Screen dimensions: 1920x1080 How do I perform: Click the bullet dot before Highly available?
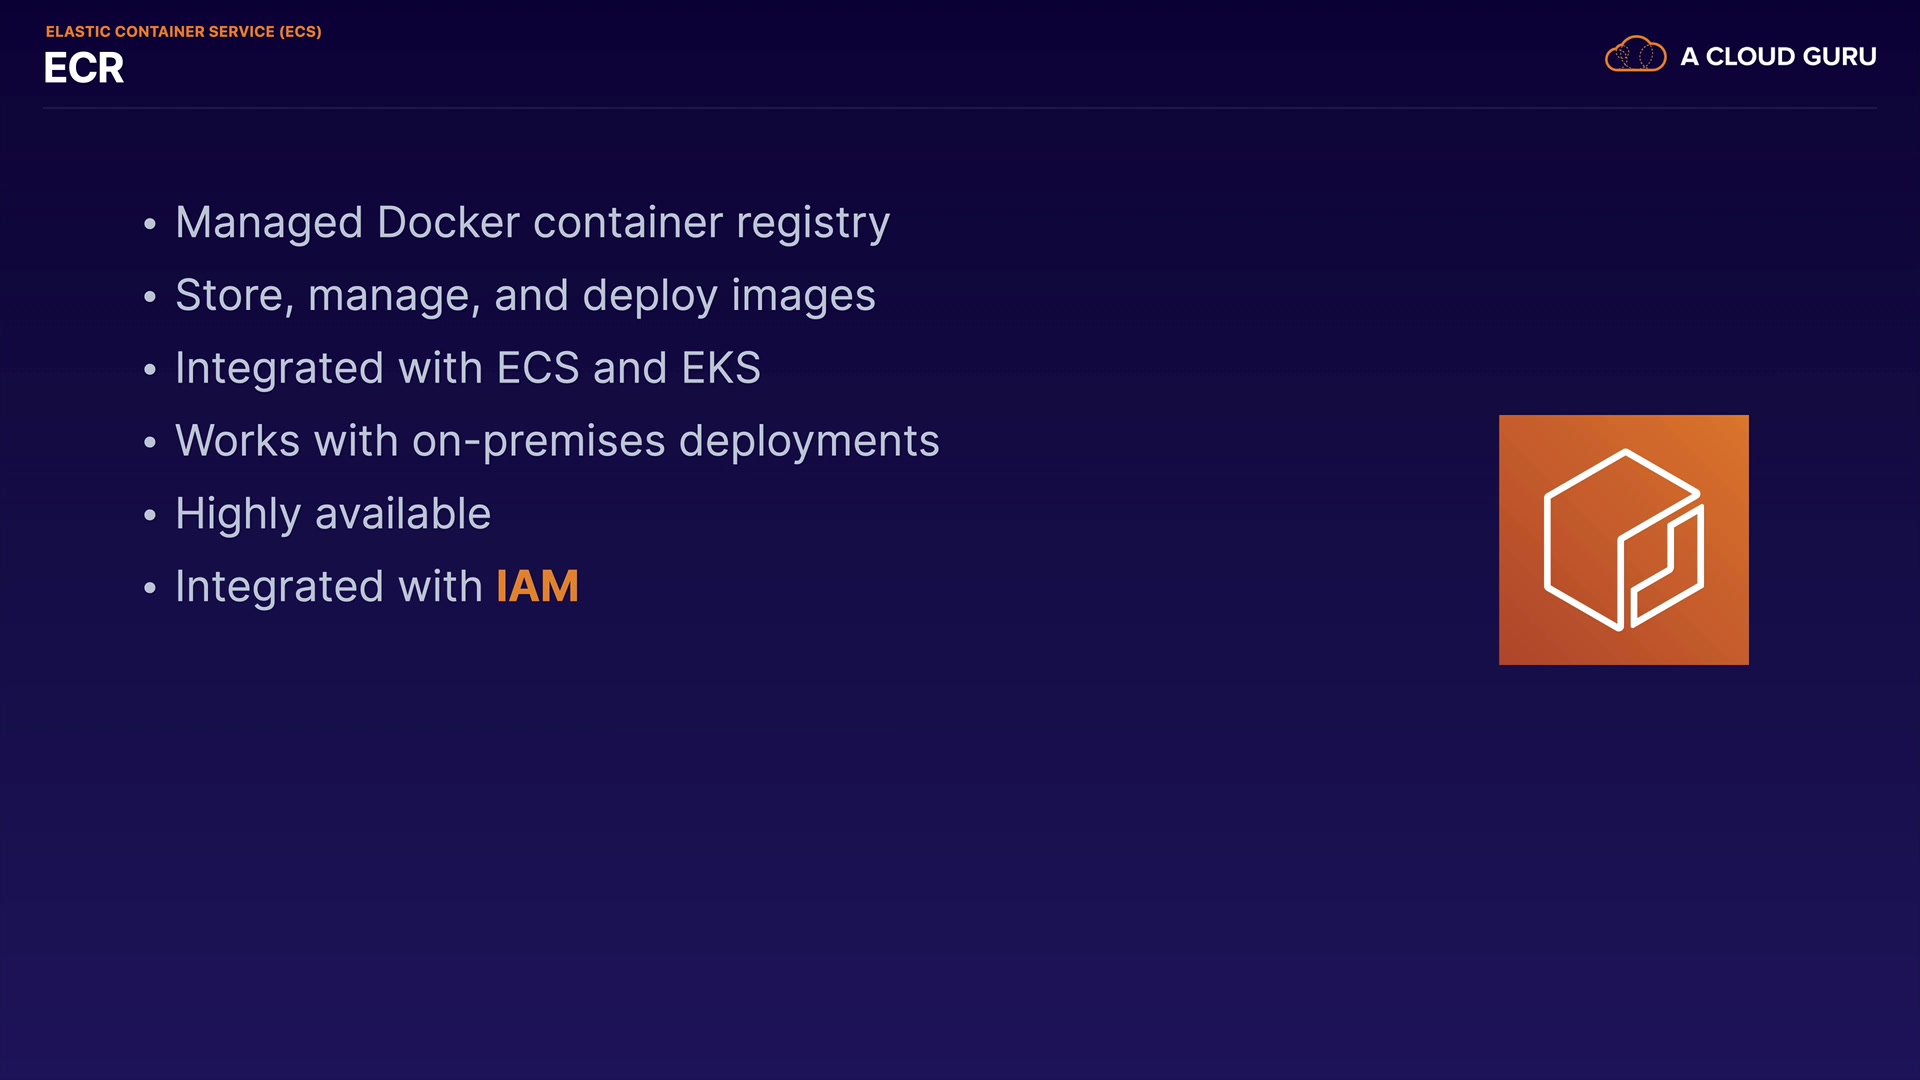click(x=150, y=515)
